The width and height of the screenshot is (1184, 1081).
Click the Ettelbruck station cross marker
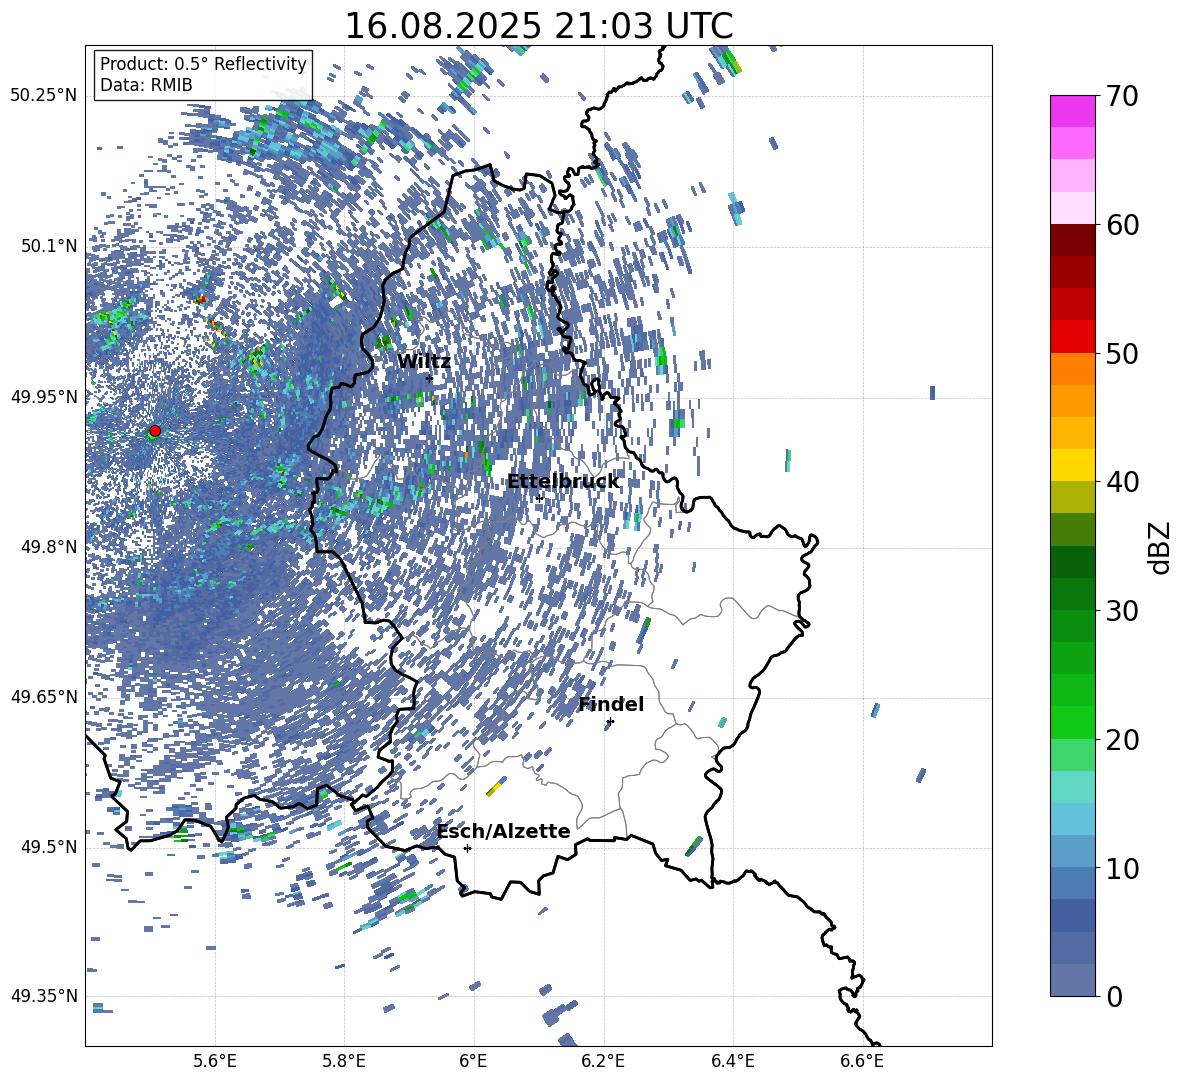[x=539, y=498]
